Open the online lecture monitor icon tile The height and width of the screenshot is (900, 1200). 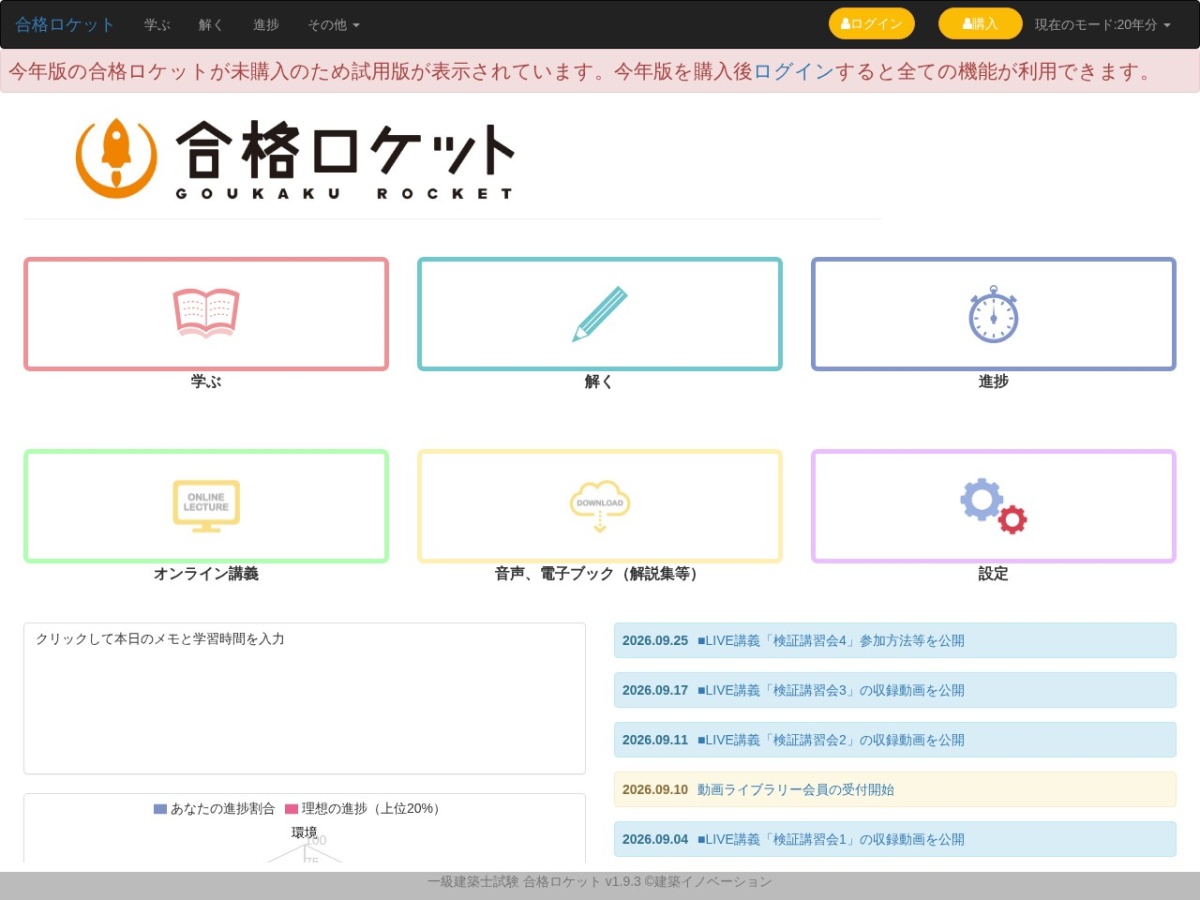pos(206,506)
